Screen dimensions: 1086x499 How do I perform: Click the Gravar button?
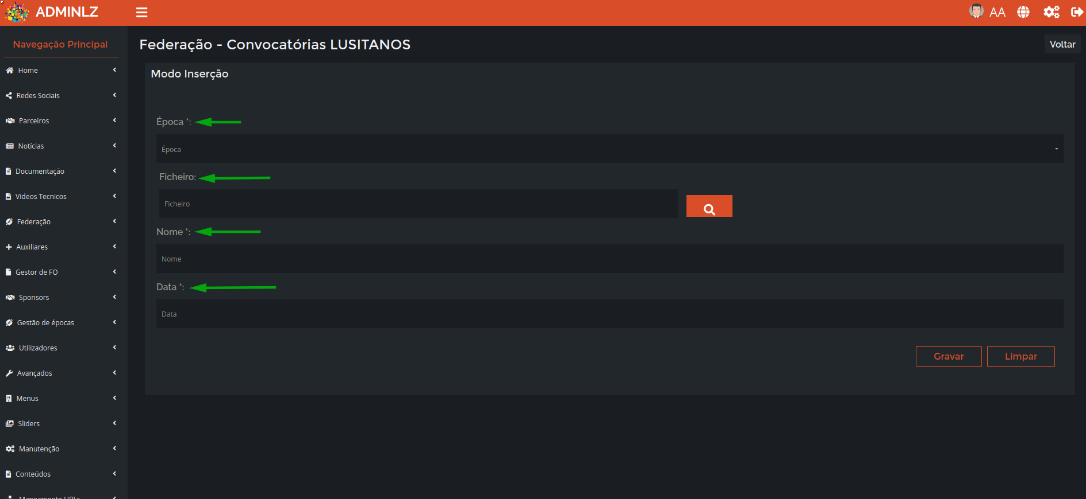[949, 356]
